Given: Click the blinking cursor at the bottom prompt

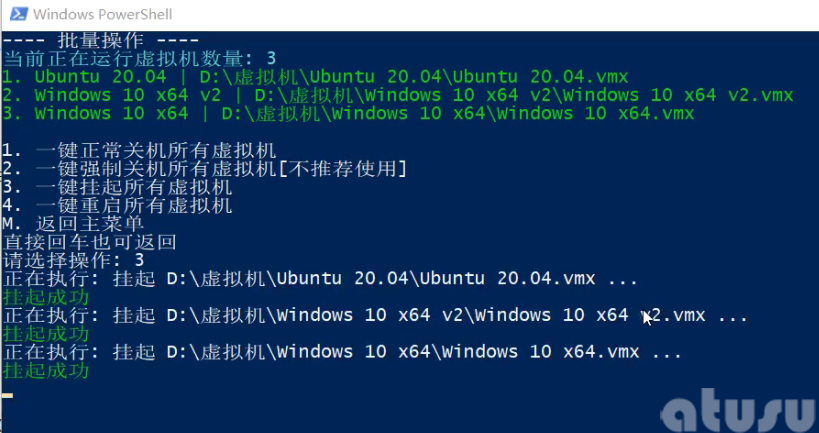Looking at the screenshot, I should click(x=8, y=395).
